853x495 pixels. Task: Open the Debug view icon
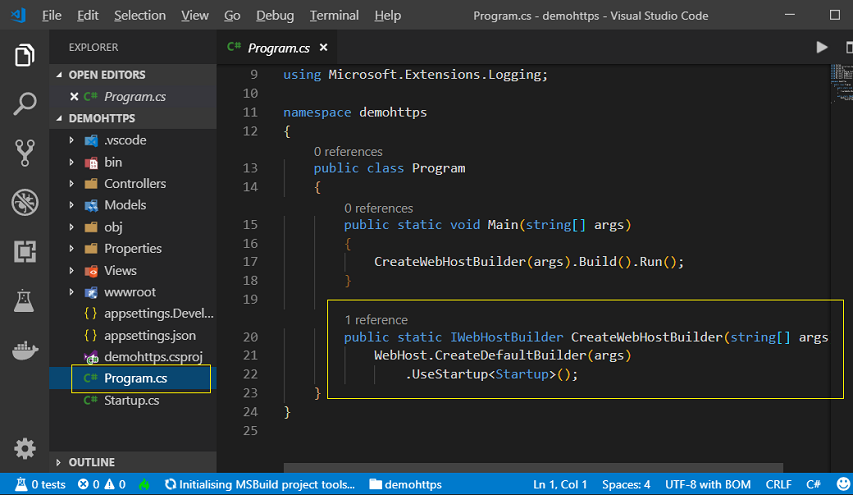[x=24, y=202]
